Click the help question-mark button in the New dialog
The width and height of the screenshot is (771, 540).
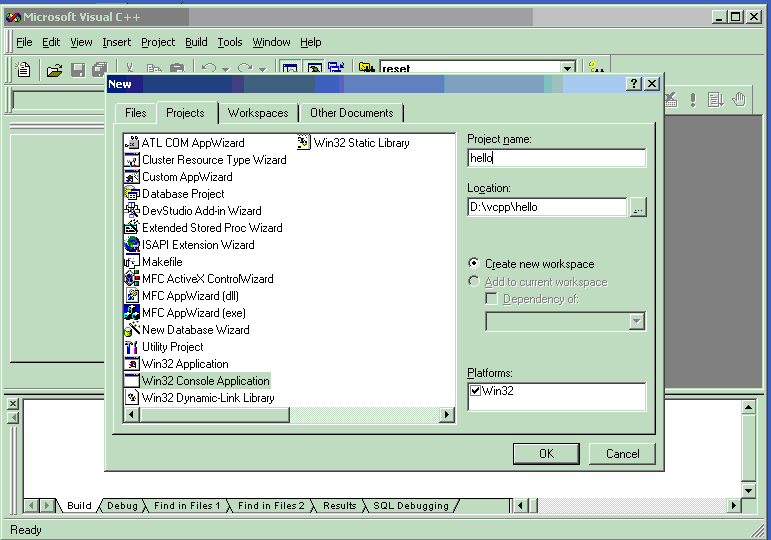coord(633,84)
